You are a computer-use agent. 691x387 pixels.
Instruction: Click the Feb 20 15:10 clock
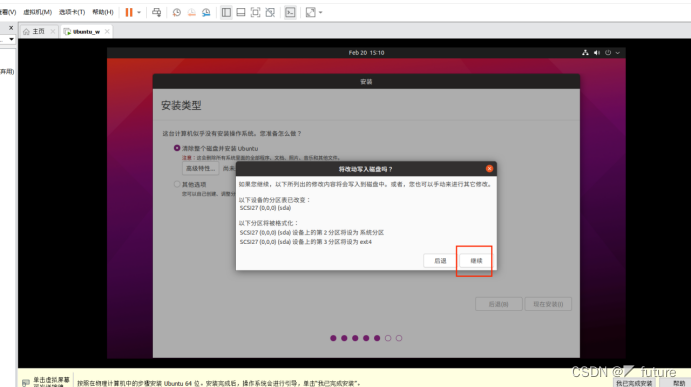pyautogui.click(x=366, y=52)
